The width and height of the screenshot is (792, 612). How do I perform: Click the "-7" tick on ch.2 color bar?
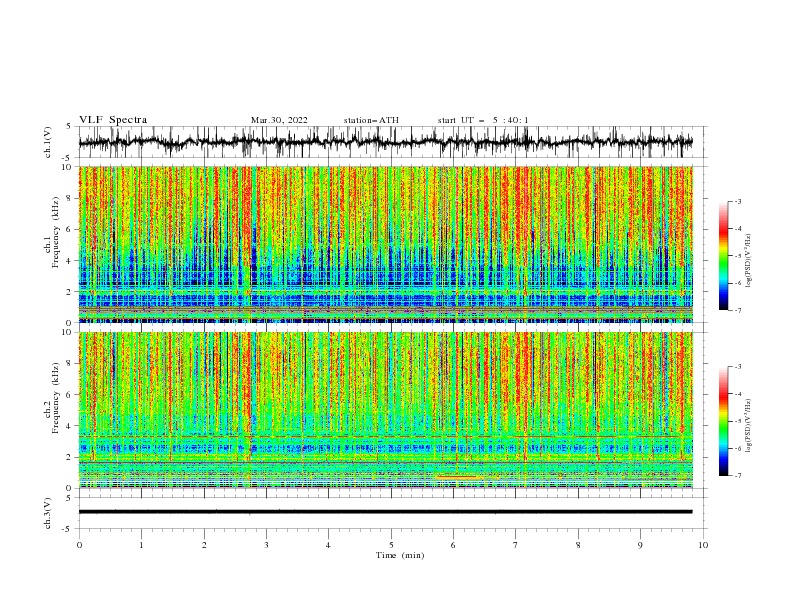[x=738, y=475]
